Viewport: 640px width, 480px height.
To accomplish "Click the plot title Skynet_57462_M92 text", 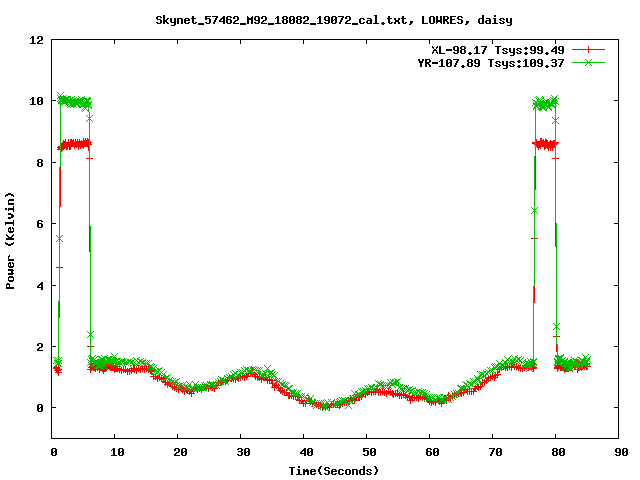I will point(333,20).
